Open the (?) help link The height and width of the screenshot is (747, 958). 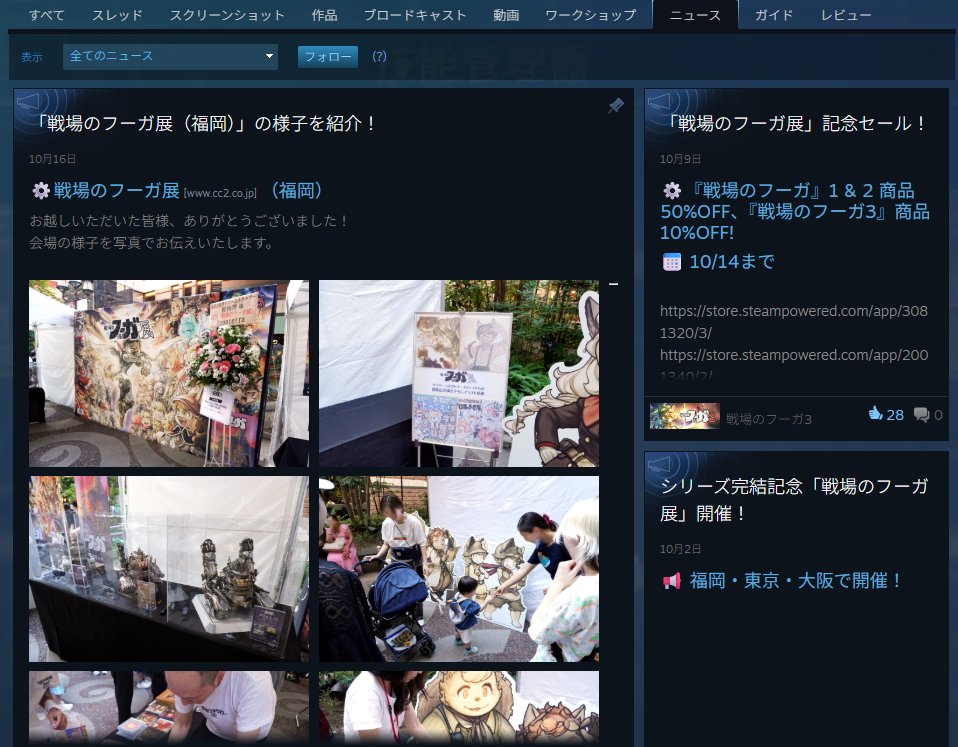[x=379, y=56]
